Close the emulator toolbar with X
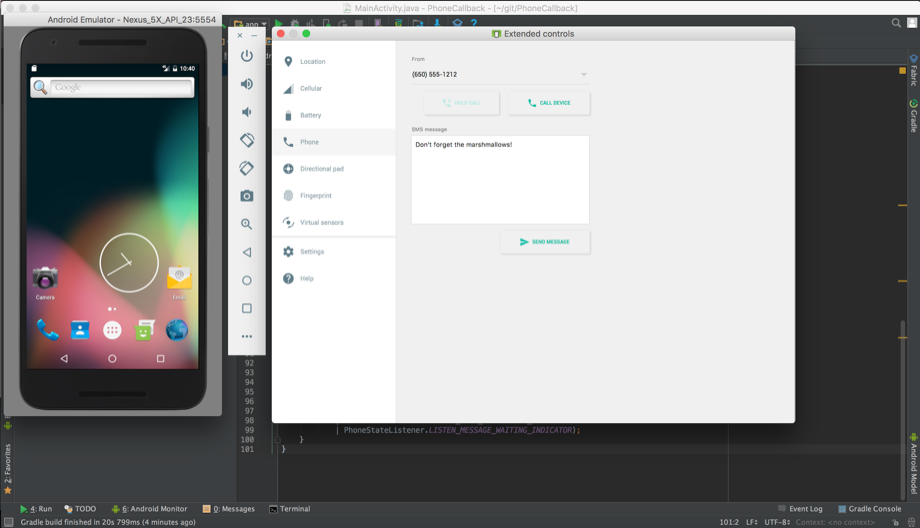 (x=240, y=35)
